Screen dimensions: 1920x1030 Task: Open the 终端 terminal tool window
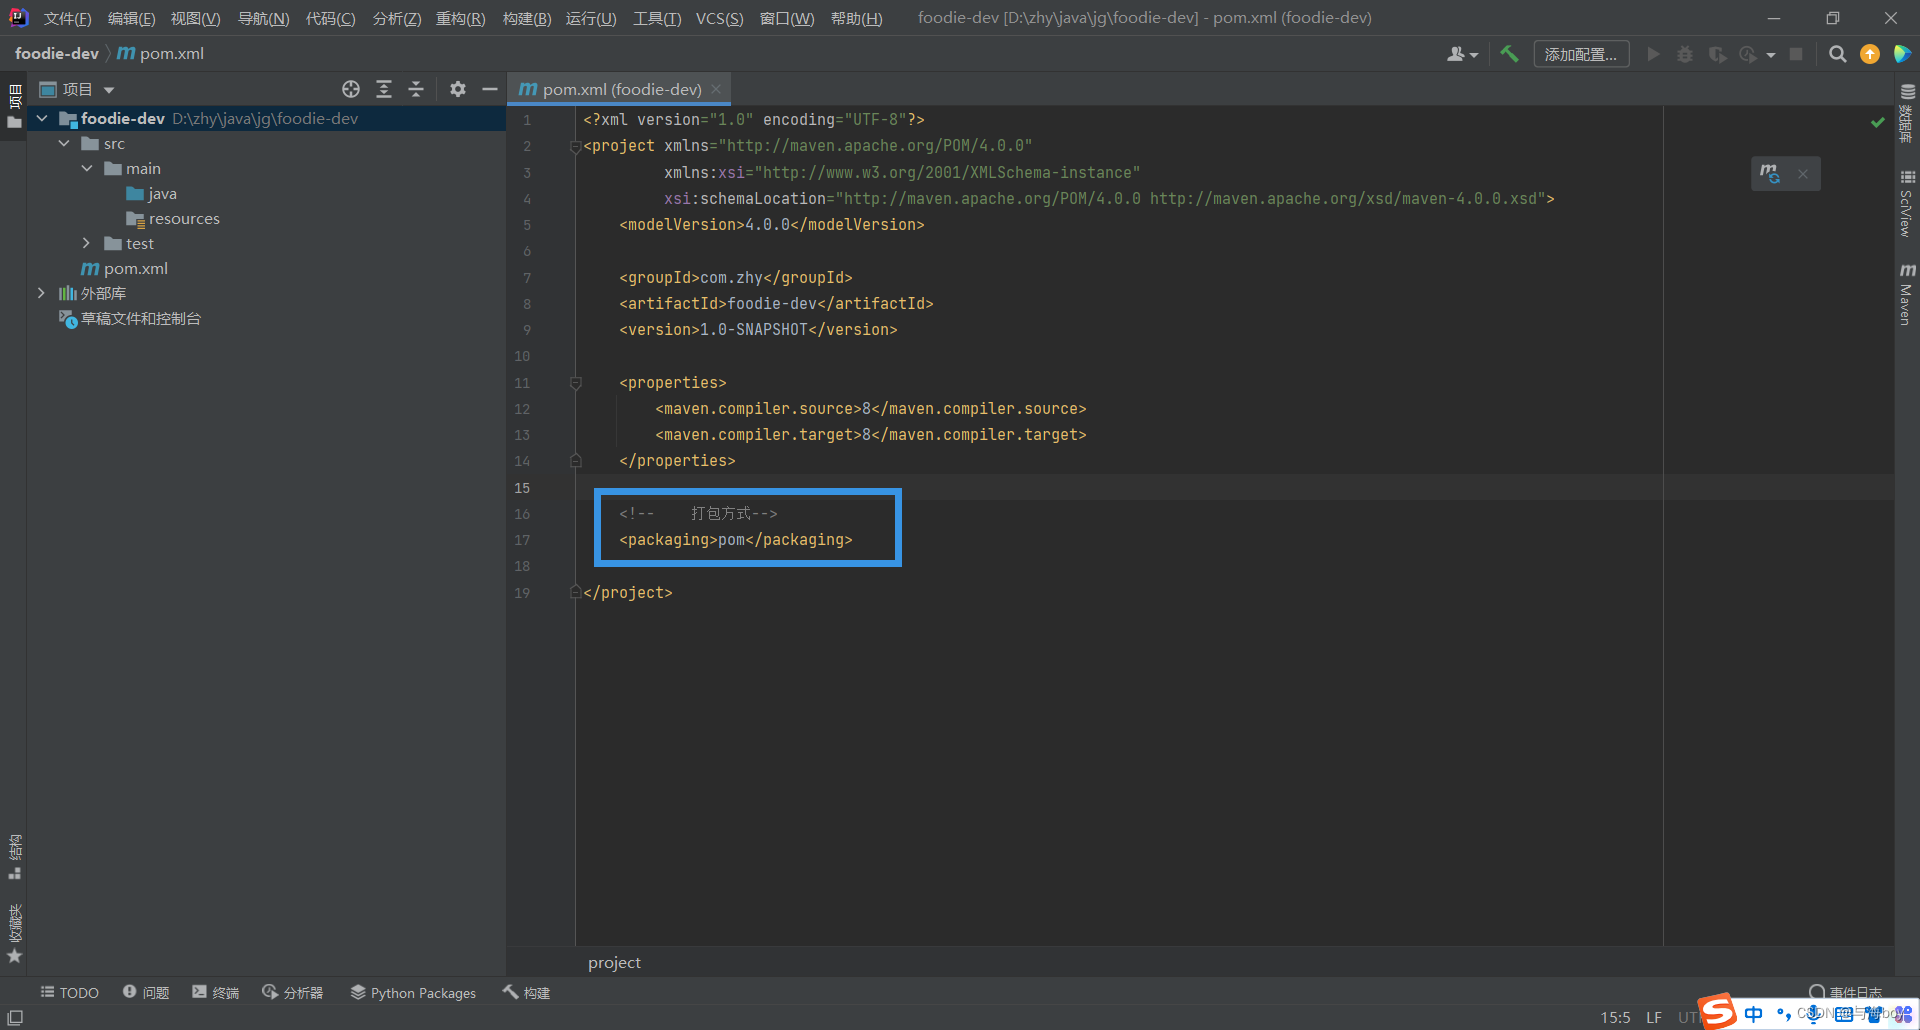point(215,992)
